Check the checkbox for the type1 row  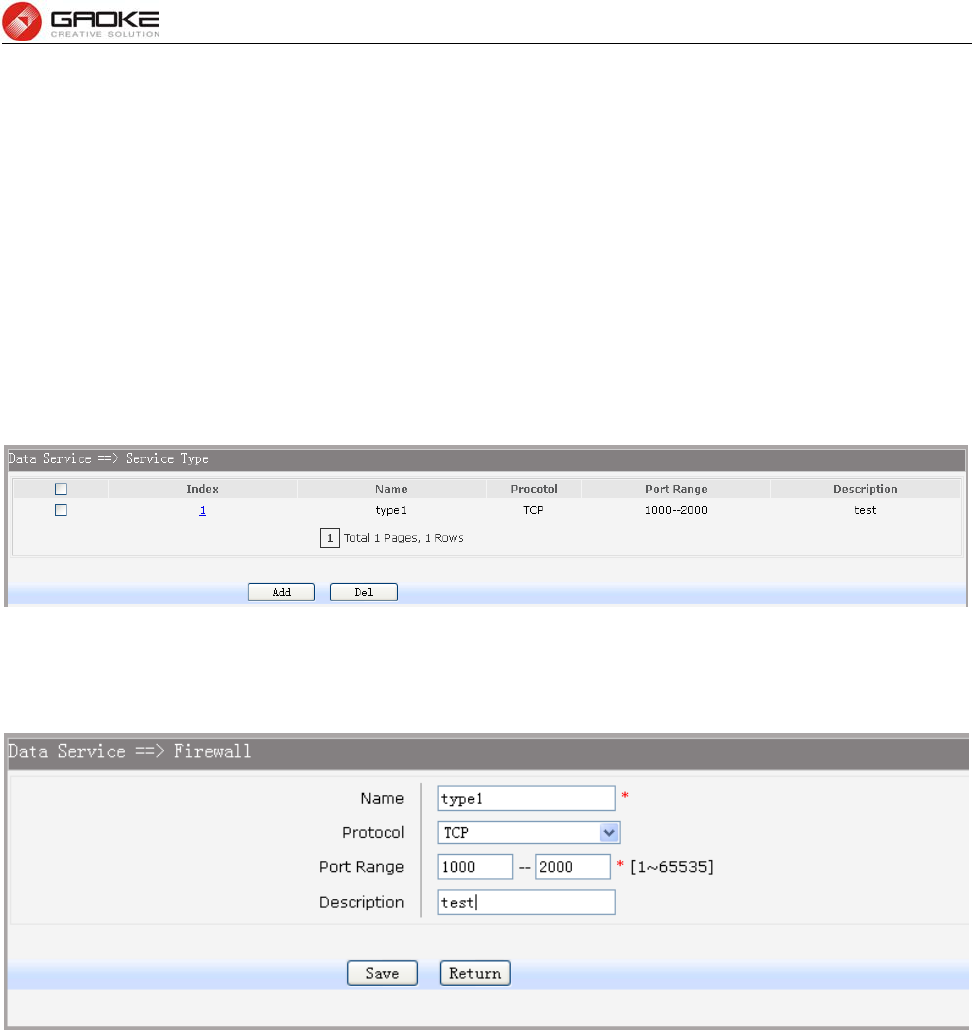coord(61,510)
